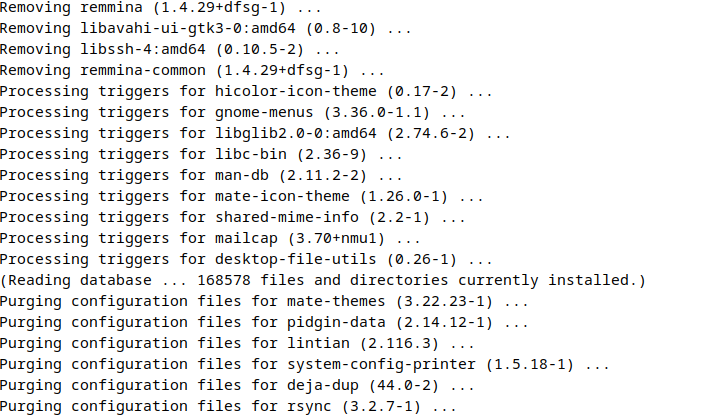Click the system-config-printer package text
This screenshot has width=719, height=416.
click(x=381, y=365)
